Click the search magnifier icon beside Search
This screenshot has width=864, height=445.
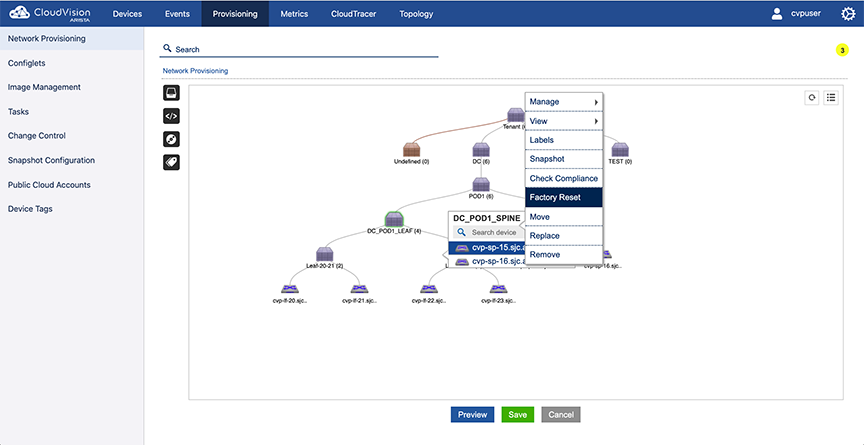168,48
